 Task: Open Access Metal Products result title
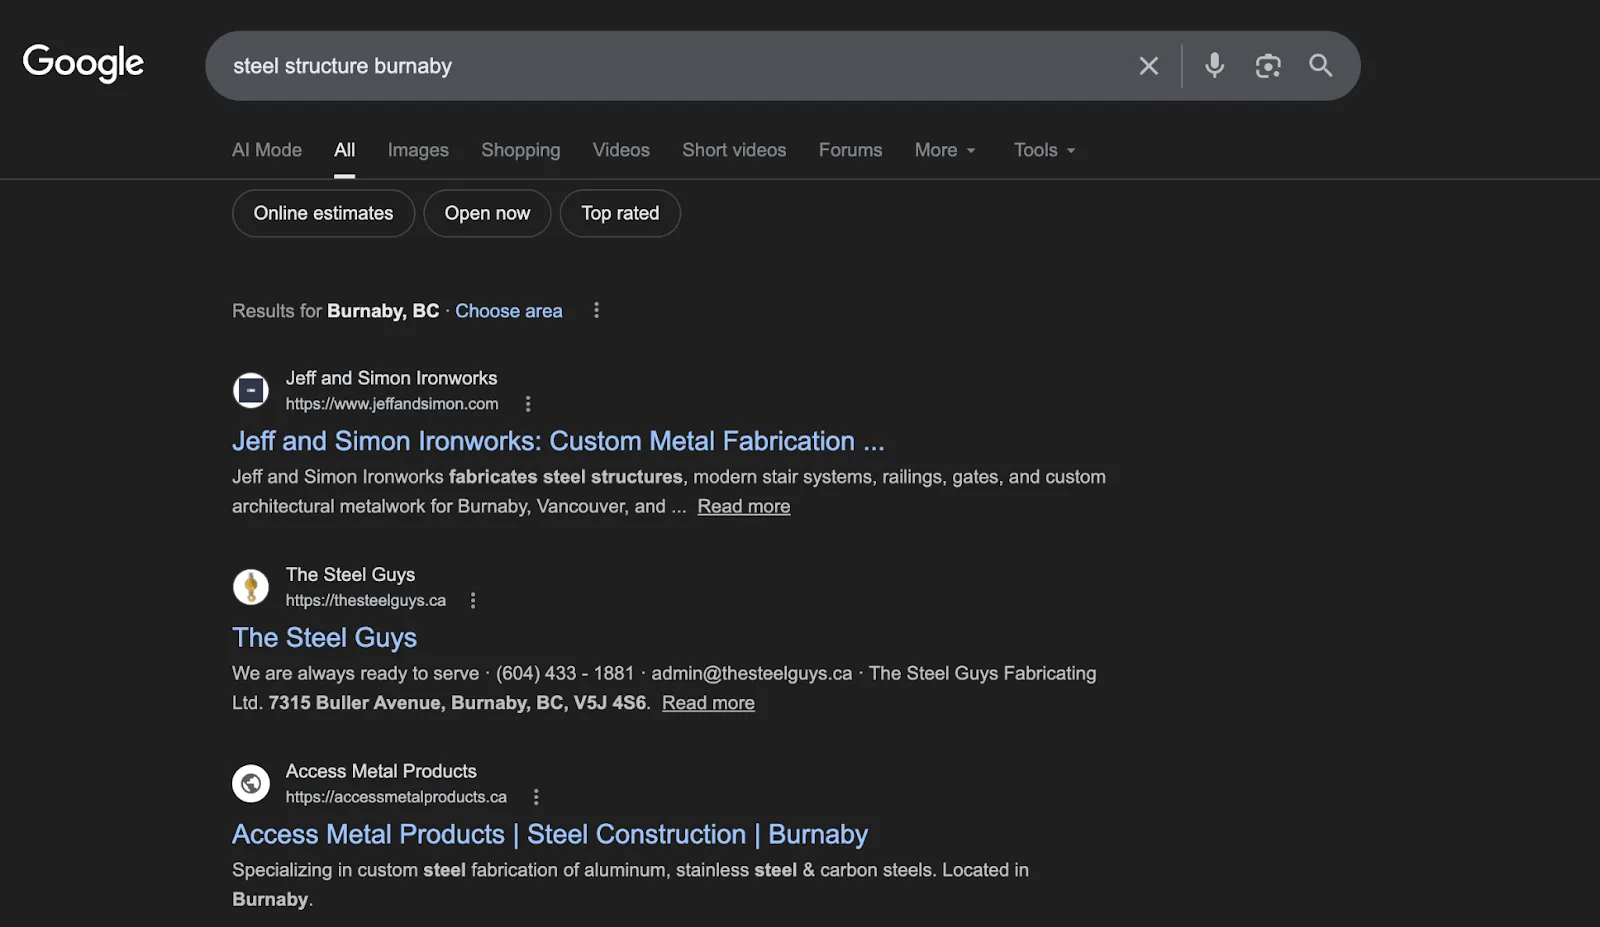[x=550, y=834]
